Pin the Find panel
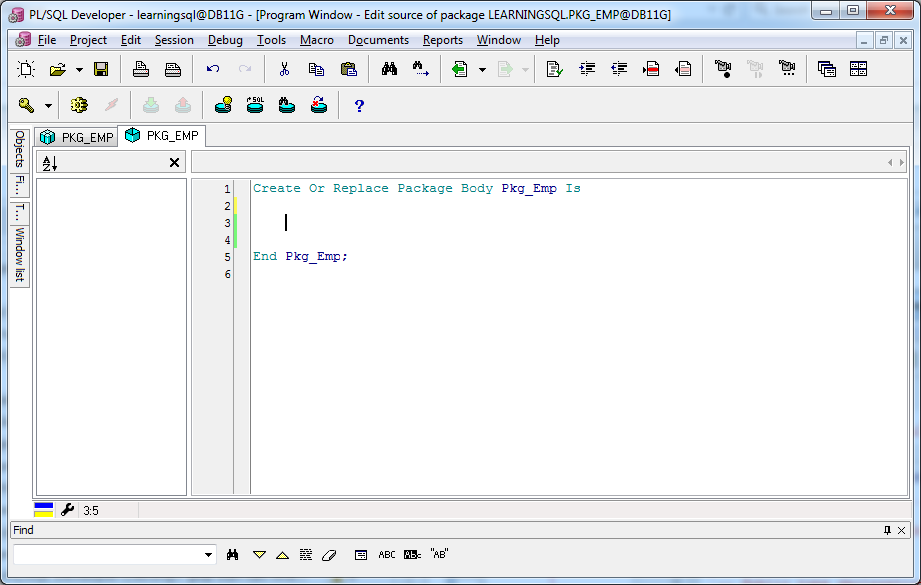 click(x=888, y=530)
